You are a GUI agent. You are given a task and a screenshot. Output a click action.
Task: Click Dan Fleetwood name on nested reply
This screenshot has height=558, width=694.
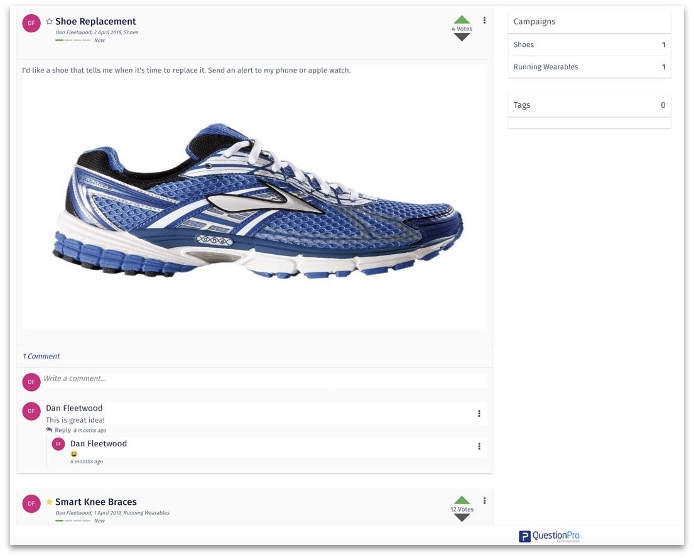pyautogui.click(x=98, y=443)
